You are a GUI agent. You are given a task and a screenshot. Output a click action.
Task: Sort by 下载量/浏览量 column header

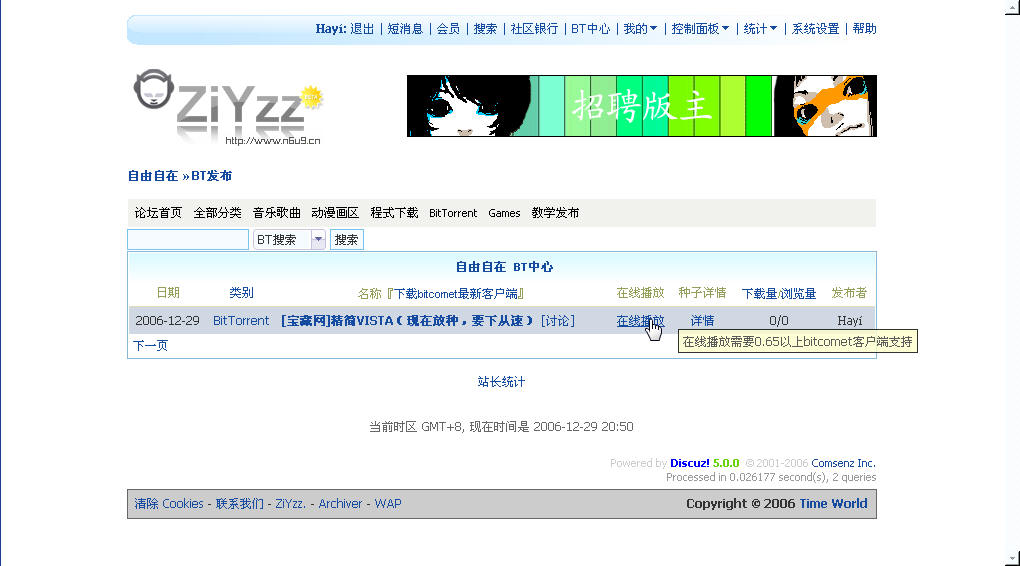click(x=779, y=294)
